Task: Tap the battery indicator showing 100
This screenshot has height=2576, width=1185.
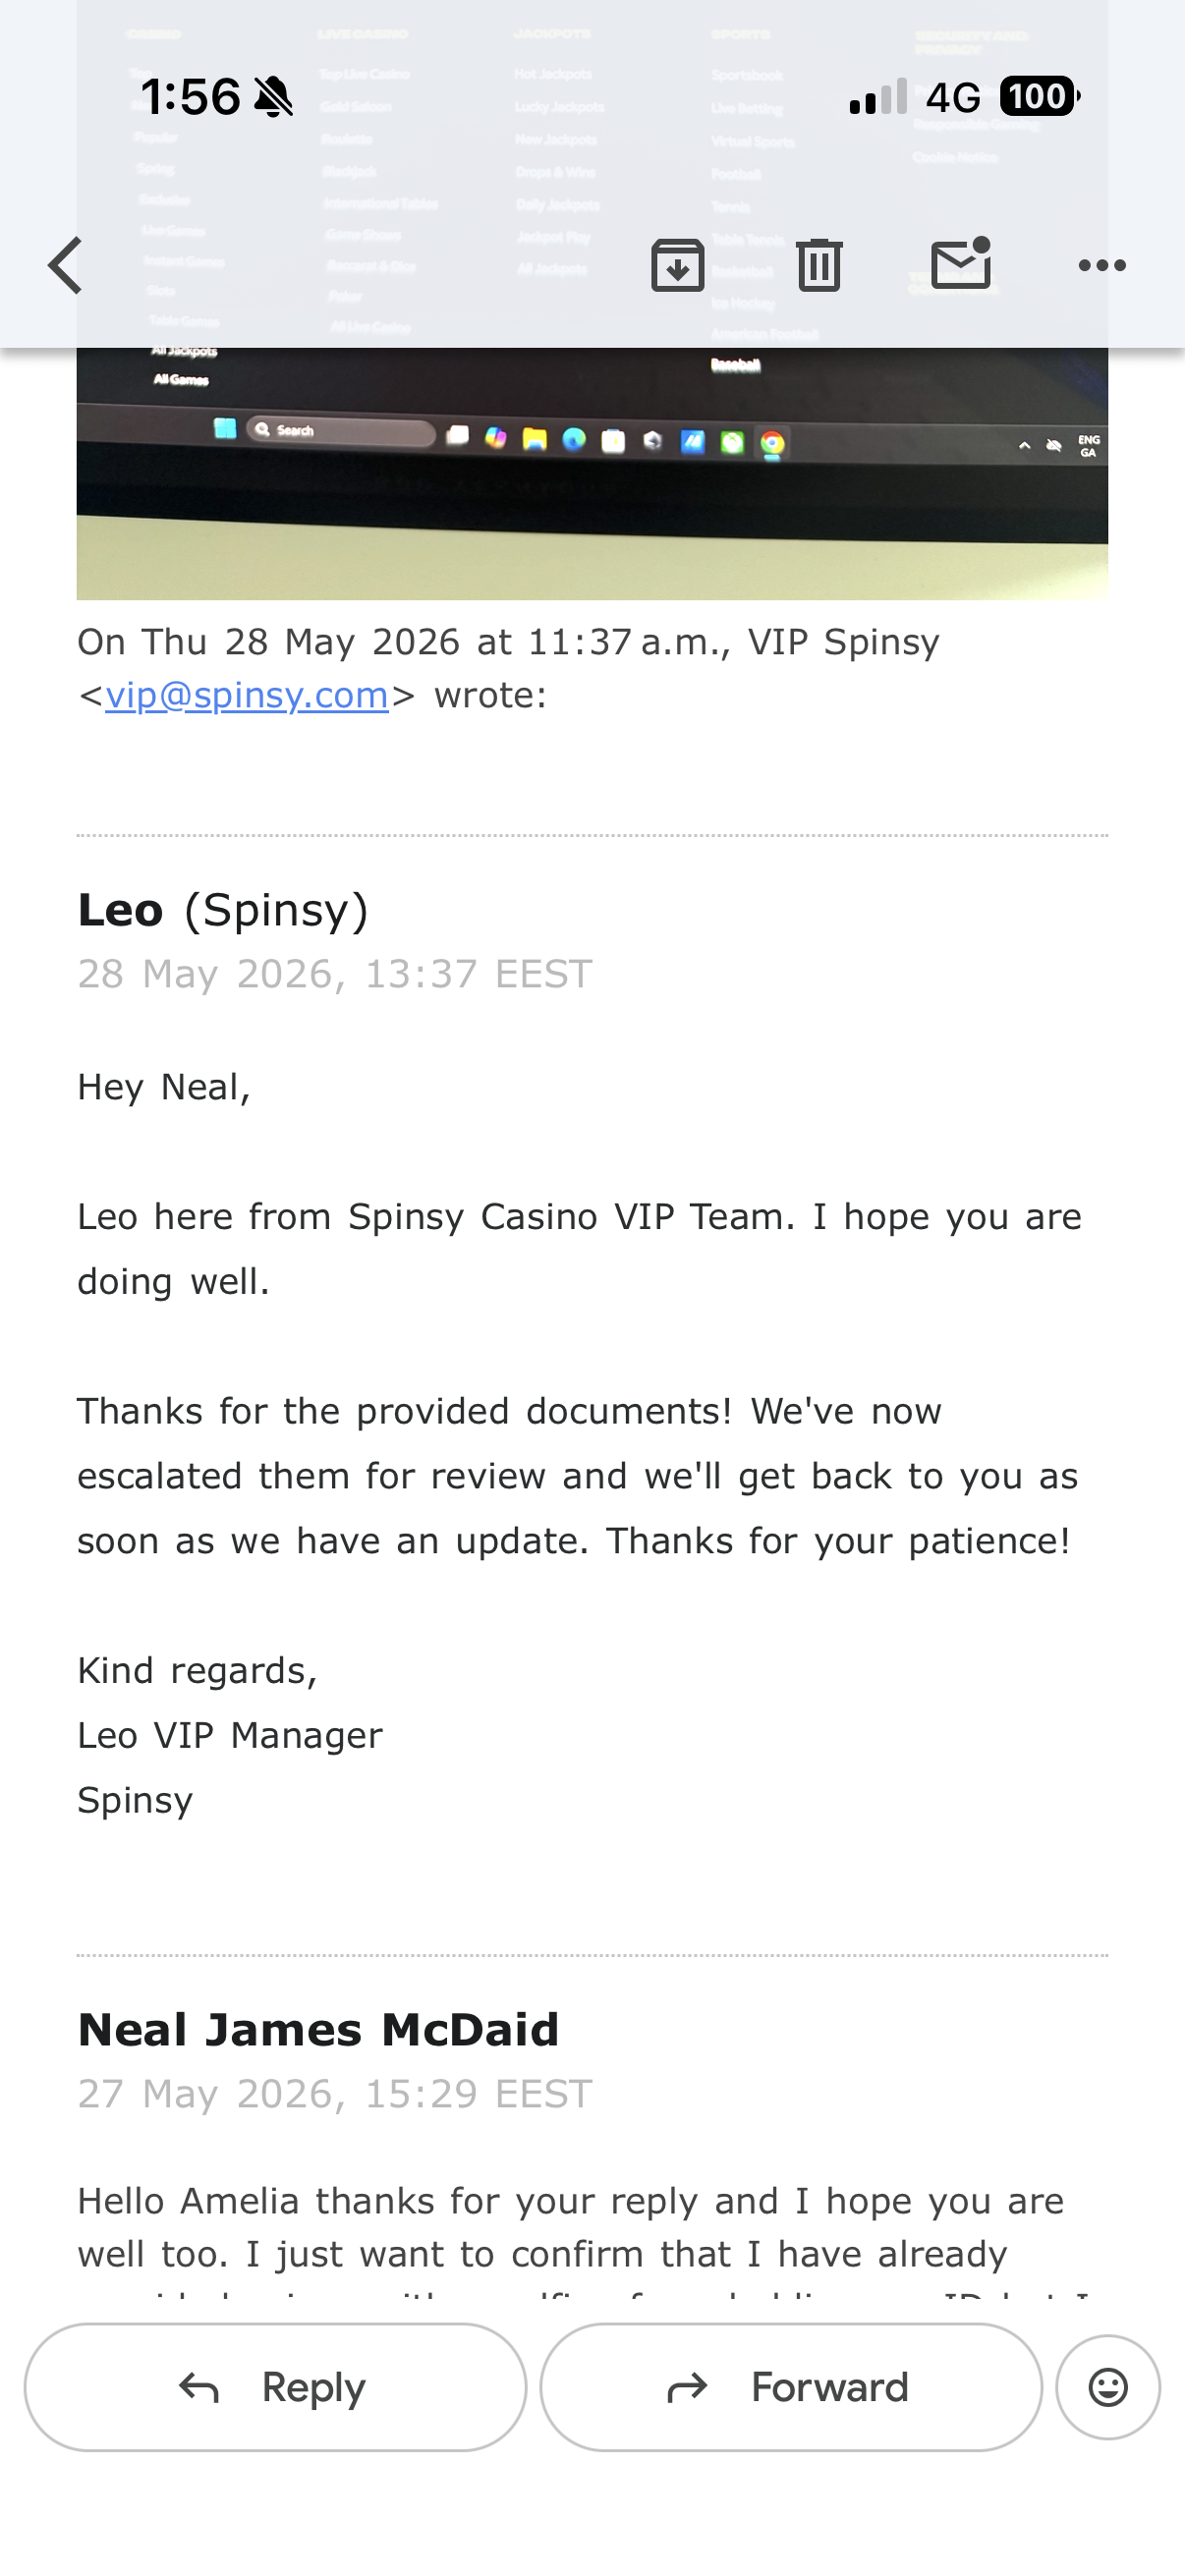Action: (x=1040, y=96)
